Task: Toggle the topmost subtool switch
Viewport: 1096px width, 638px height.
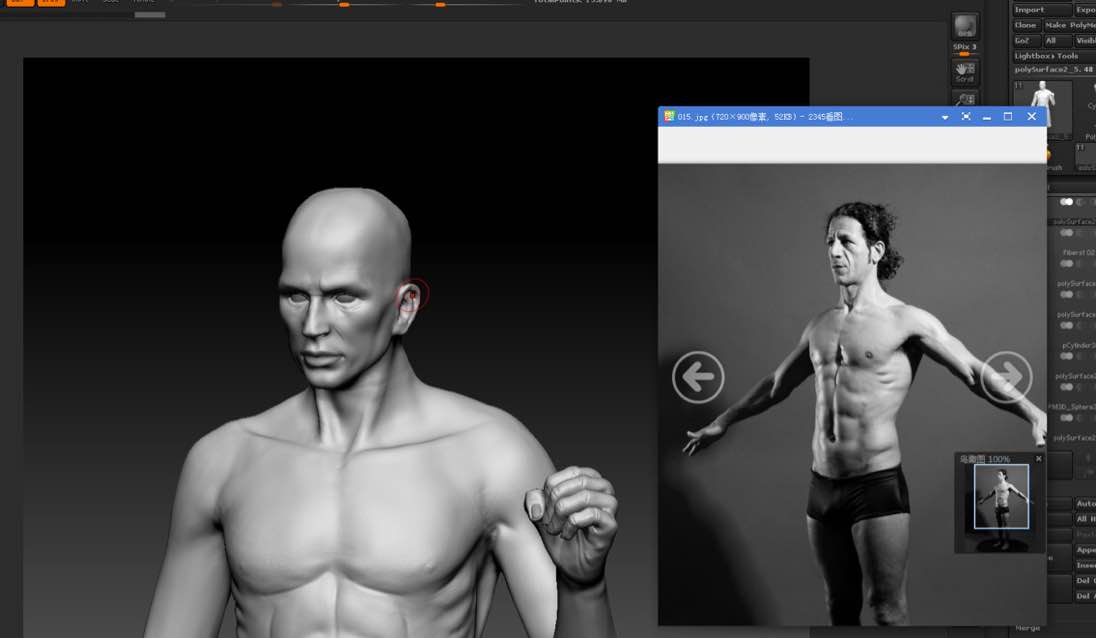Action: click(x=1067, y=202)
